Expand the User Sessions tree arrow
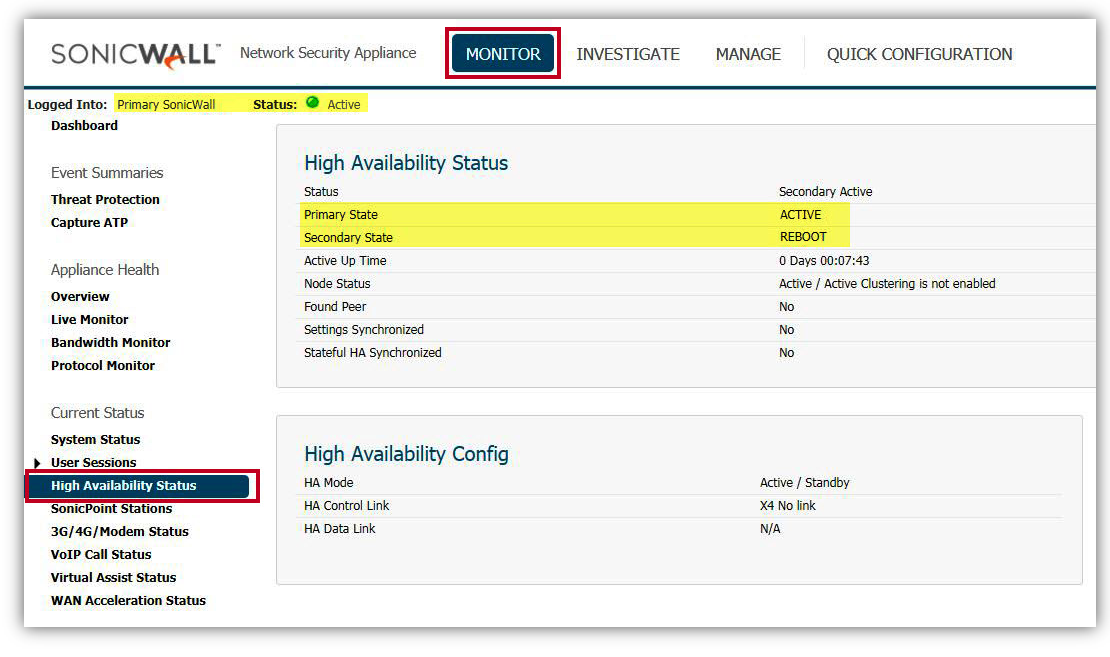This screenshot has width=1110, height=657. click(x=37, y=463)
